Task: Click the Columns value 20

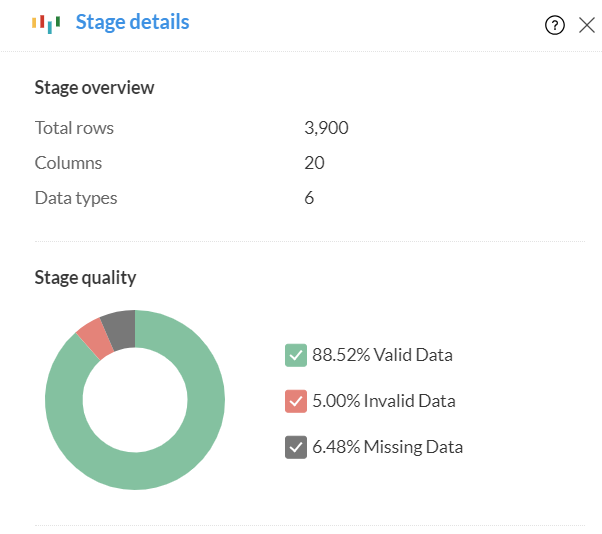Action: [x=314, y=163]
